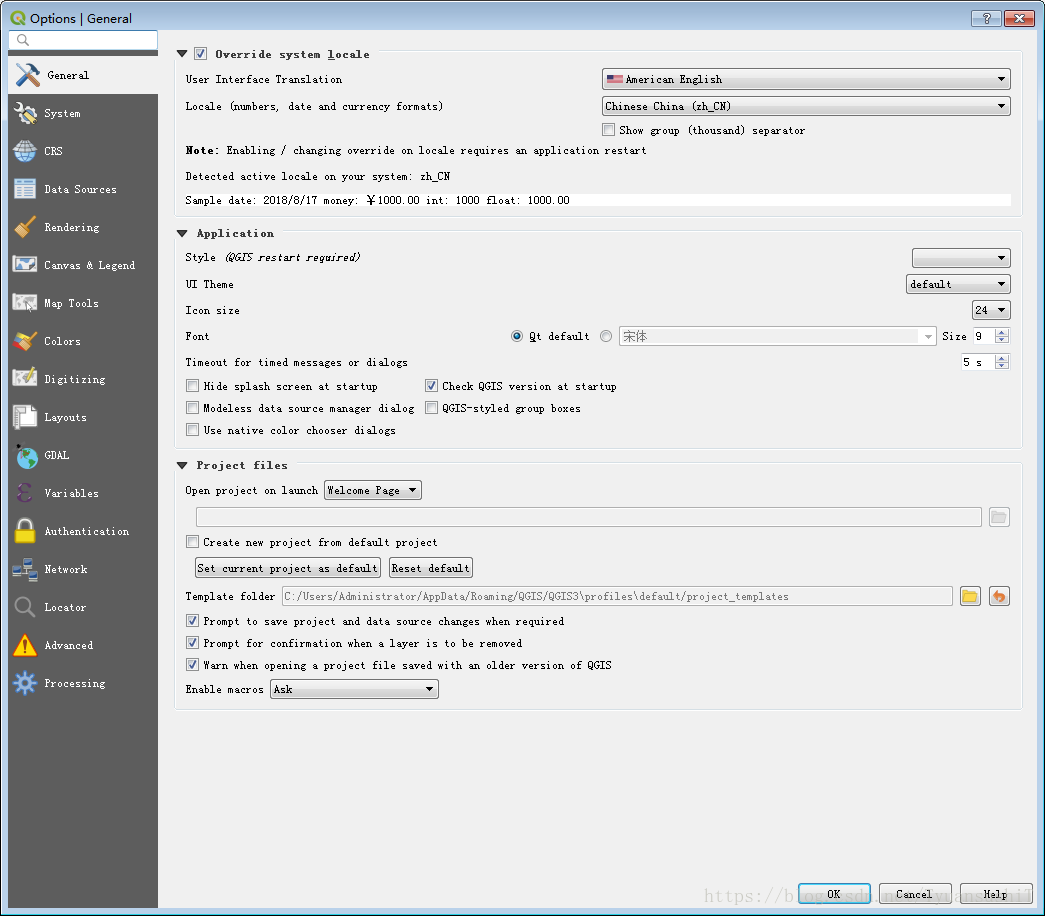
Task: Click the search magnifier icon in options filter
Action: (23, 40)
